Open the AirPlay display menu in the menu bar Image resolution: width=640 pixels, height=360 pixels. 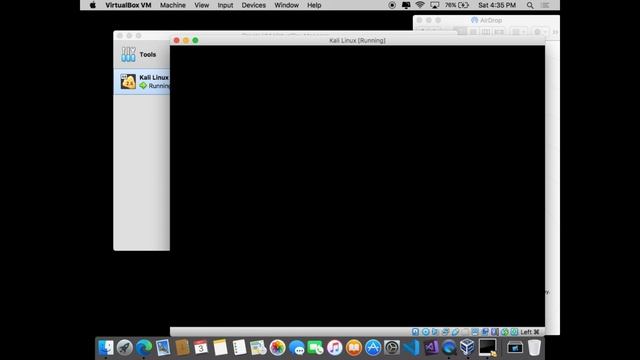click(x=434, y=5)
